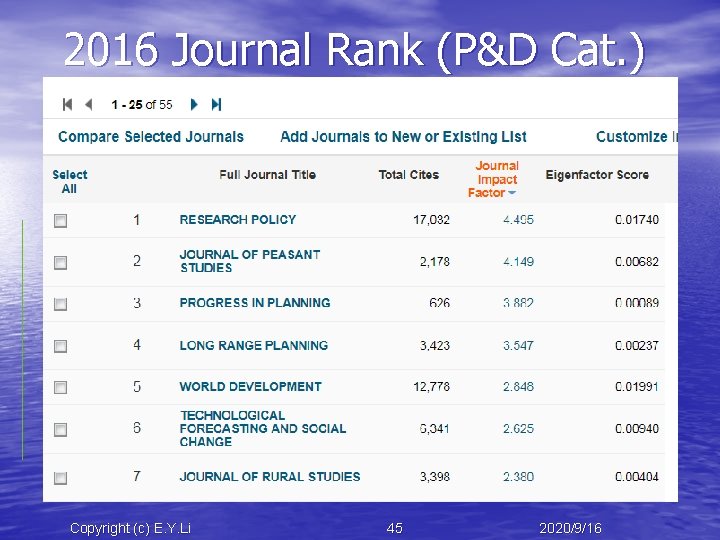Viewport: 720px width, 540px height.
Task: Tick checkbox for JOURNAL OF PEASANT STUDIES
Action: tap(61, 263)
